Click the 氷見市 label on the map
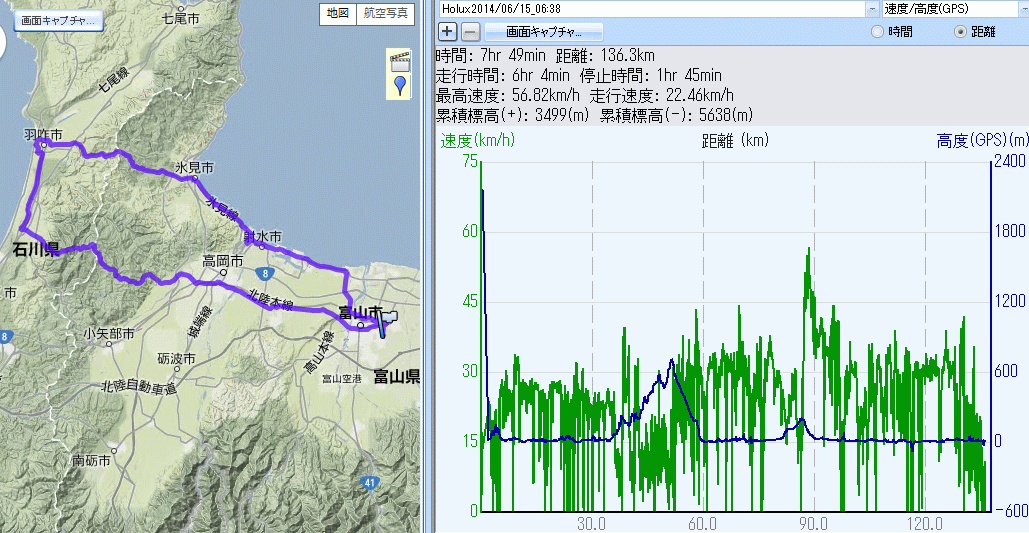Screen dimensions: 1029x533 tap(194, 167)
